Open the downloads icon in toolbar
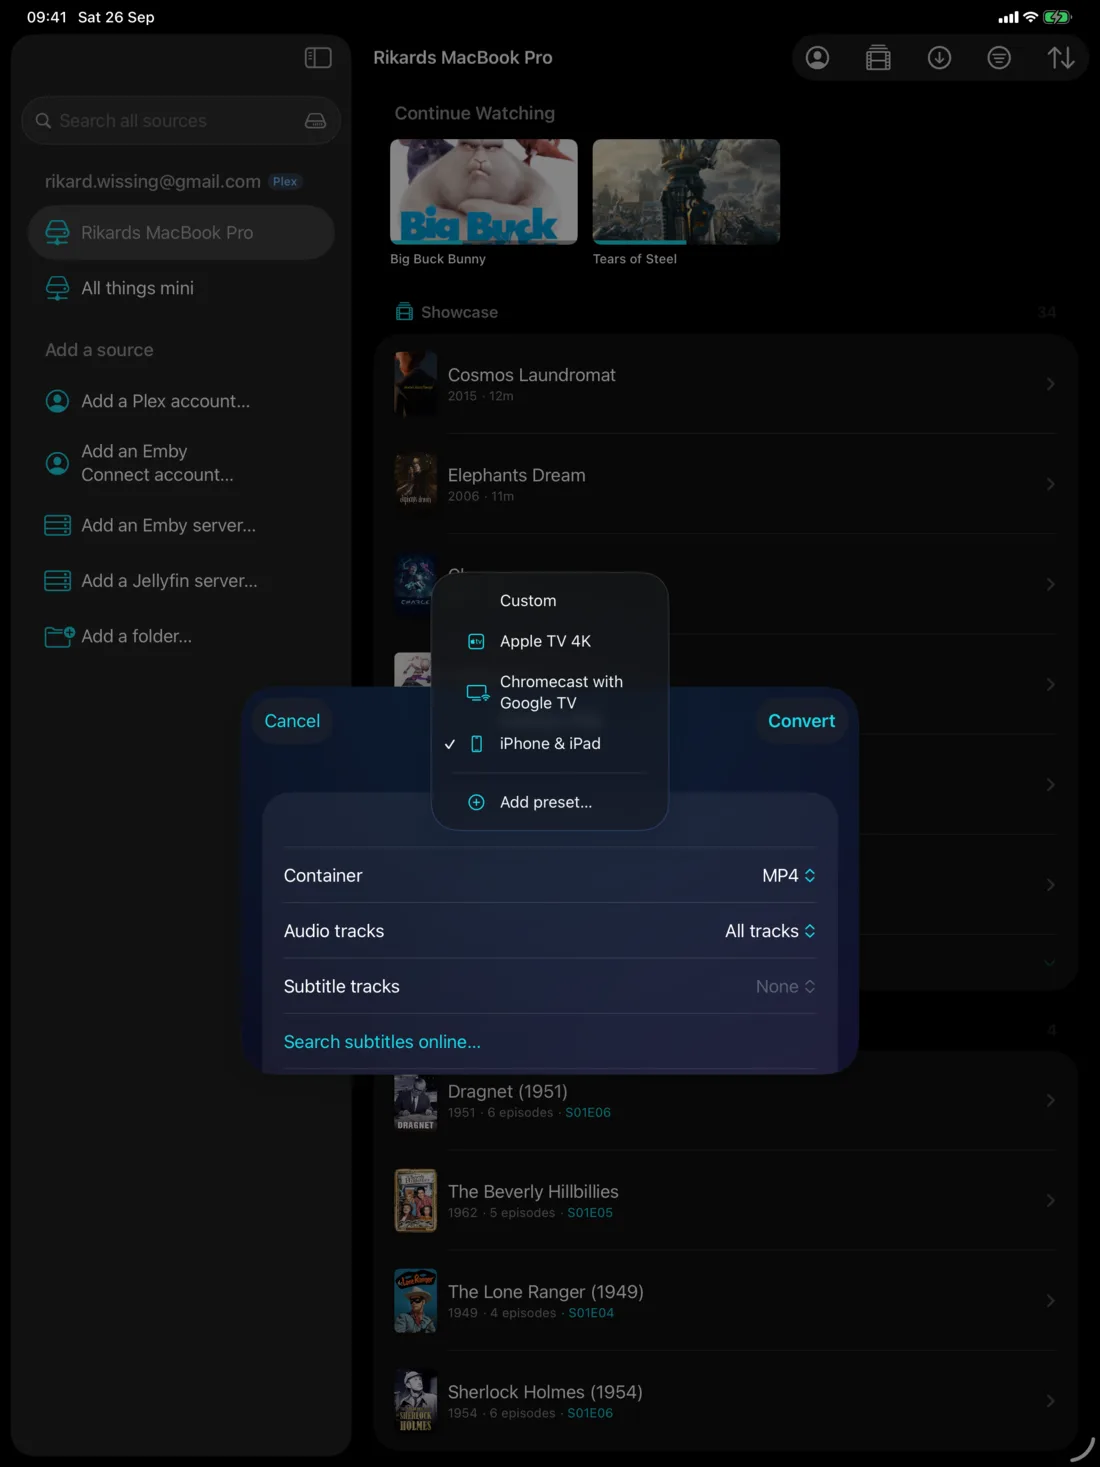The width and height of the screenshot is (1100, 1467). [x=939, y=58]
